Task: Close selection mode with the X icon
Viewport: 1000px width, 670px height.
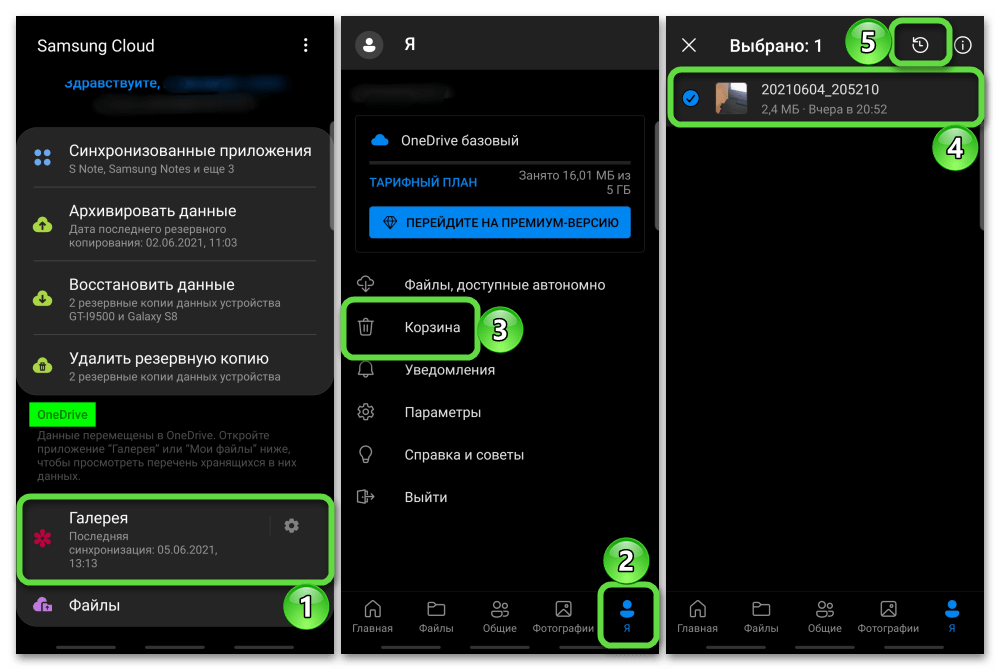Action: [x=688, y=45]
